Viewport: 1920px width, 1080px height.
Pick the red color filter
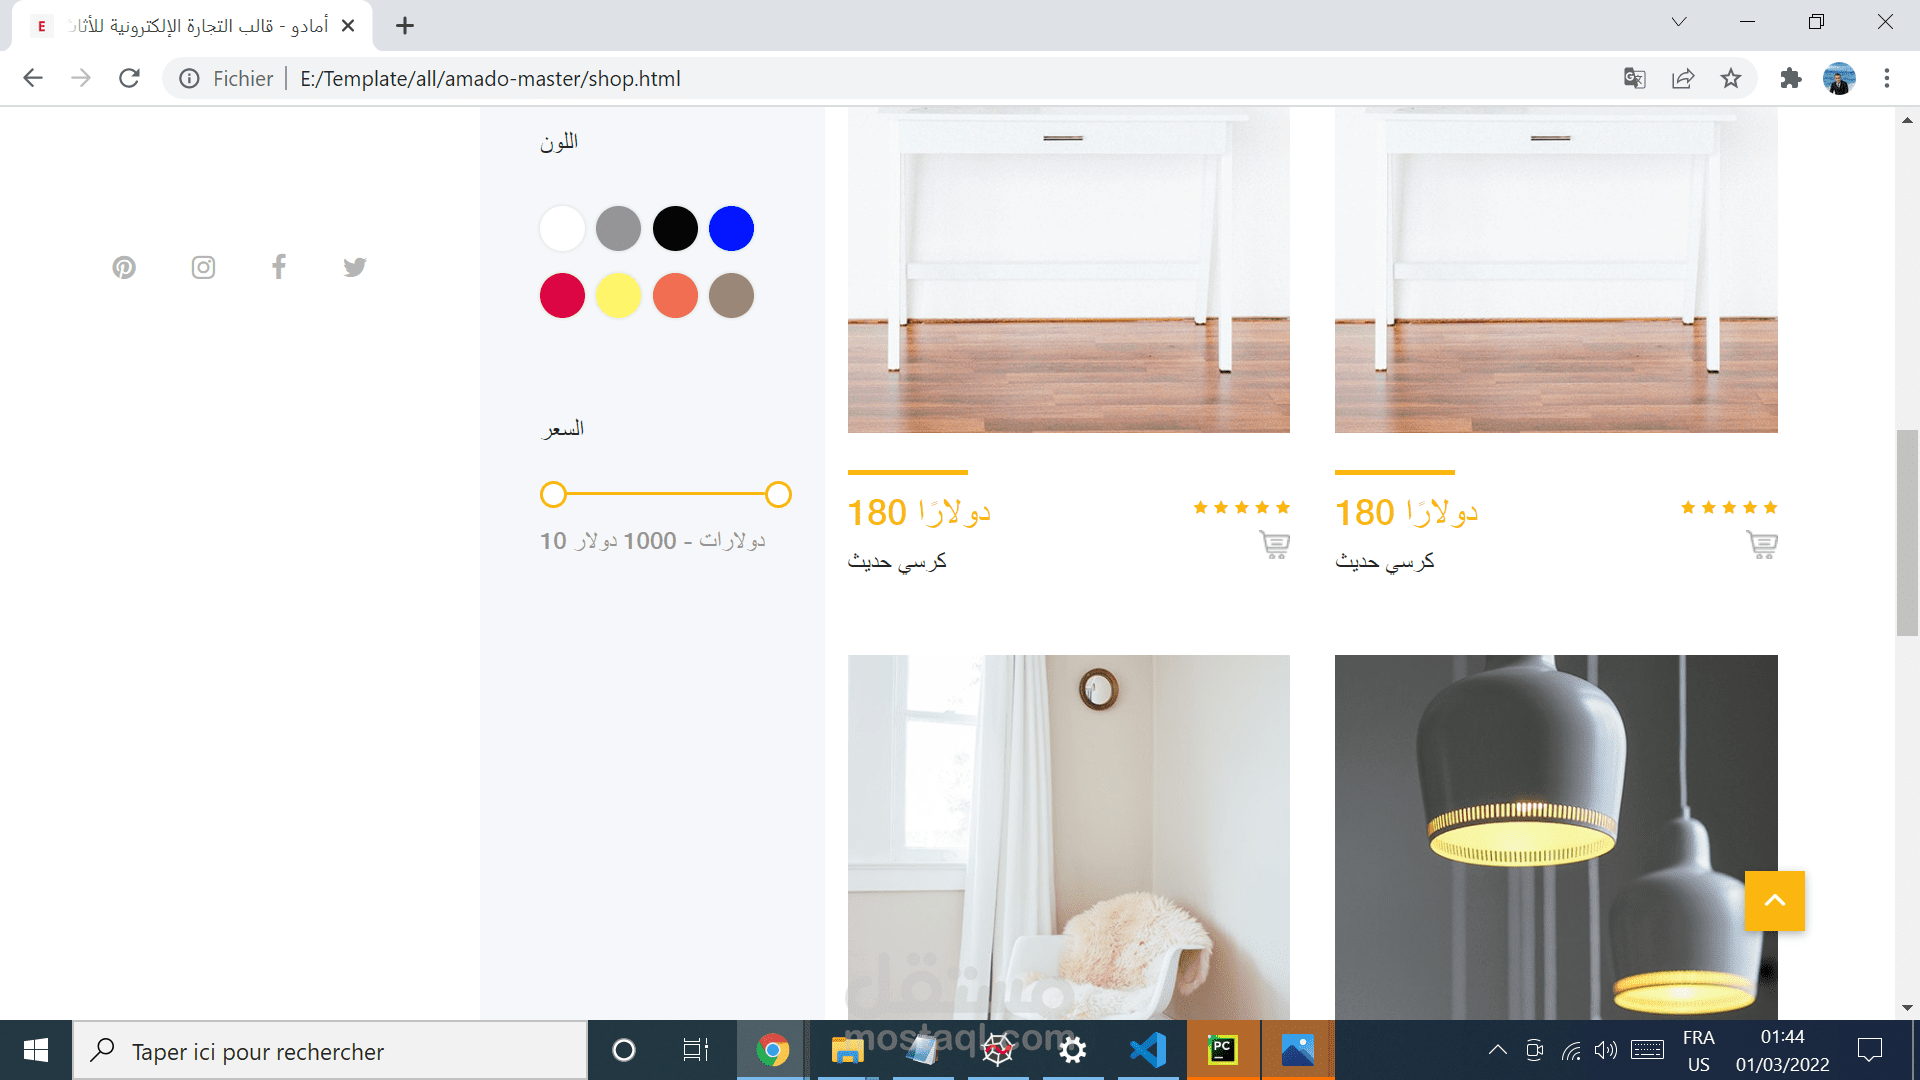pos(562,296)
